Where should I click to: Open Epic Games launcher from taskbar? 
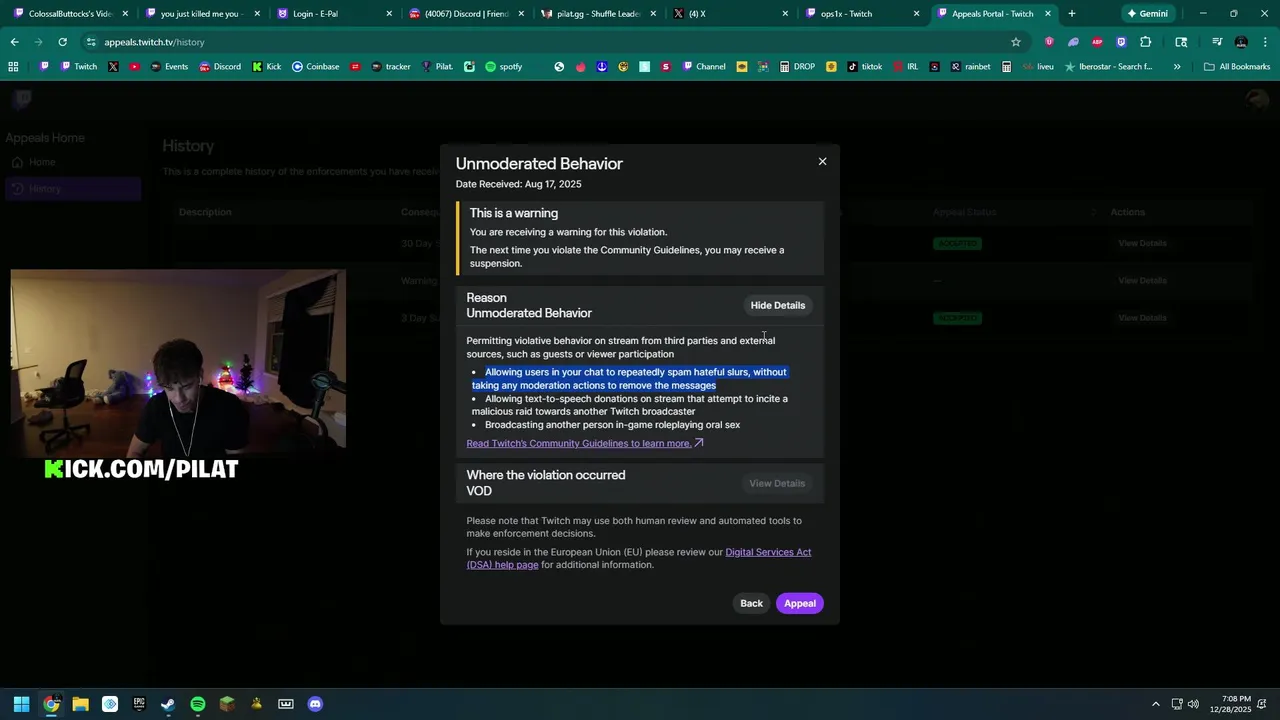point(139,704)
